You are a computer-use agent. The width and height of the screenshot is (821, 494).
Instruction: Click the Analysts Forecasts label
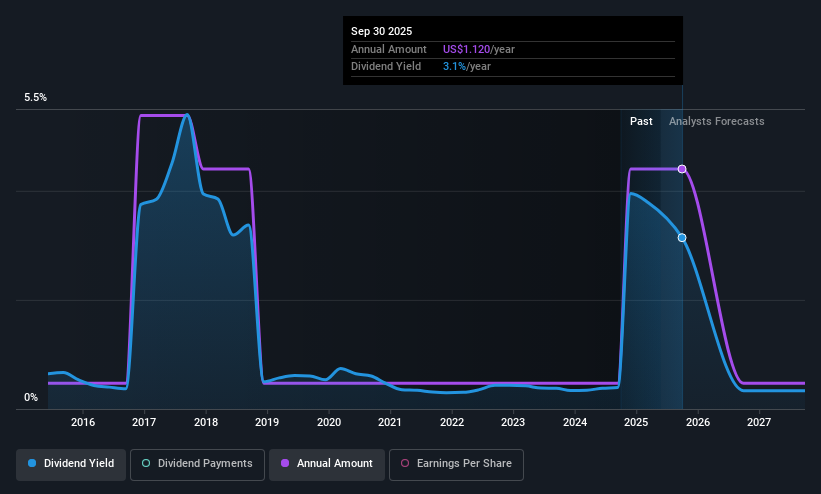(716, 122)
